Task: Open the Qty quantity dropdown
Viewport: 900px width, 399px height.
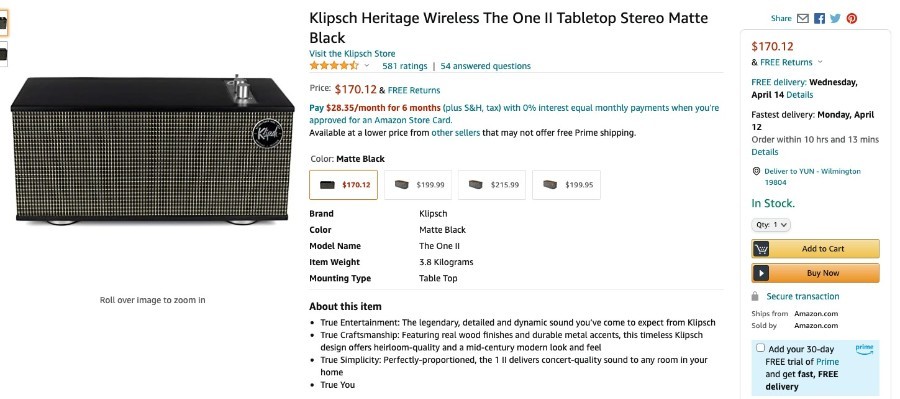Action: tap(771, 225)
